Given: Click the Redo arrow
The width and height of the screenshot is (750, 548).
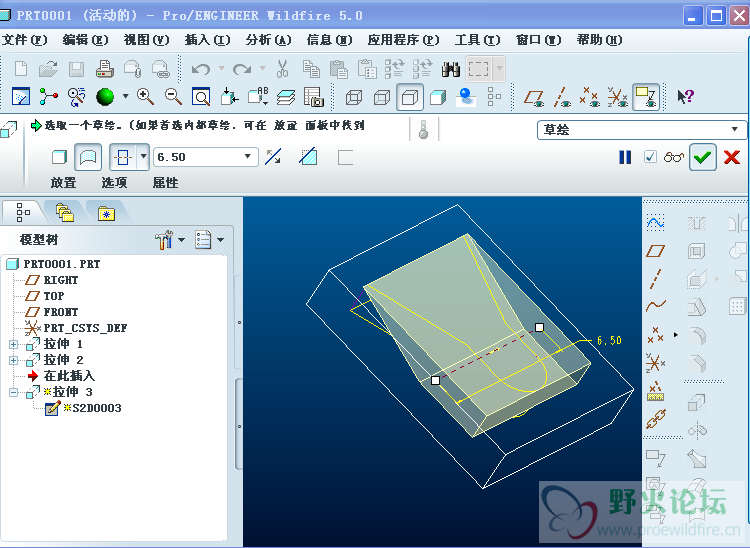Looking at the screenshot, I should [x=242, y=69].
